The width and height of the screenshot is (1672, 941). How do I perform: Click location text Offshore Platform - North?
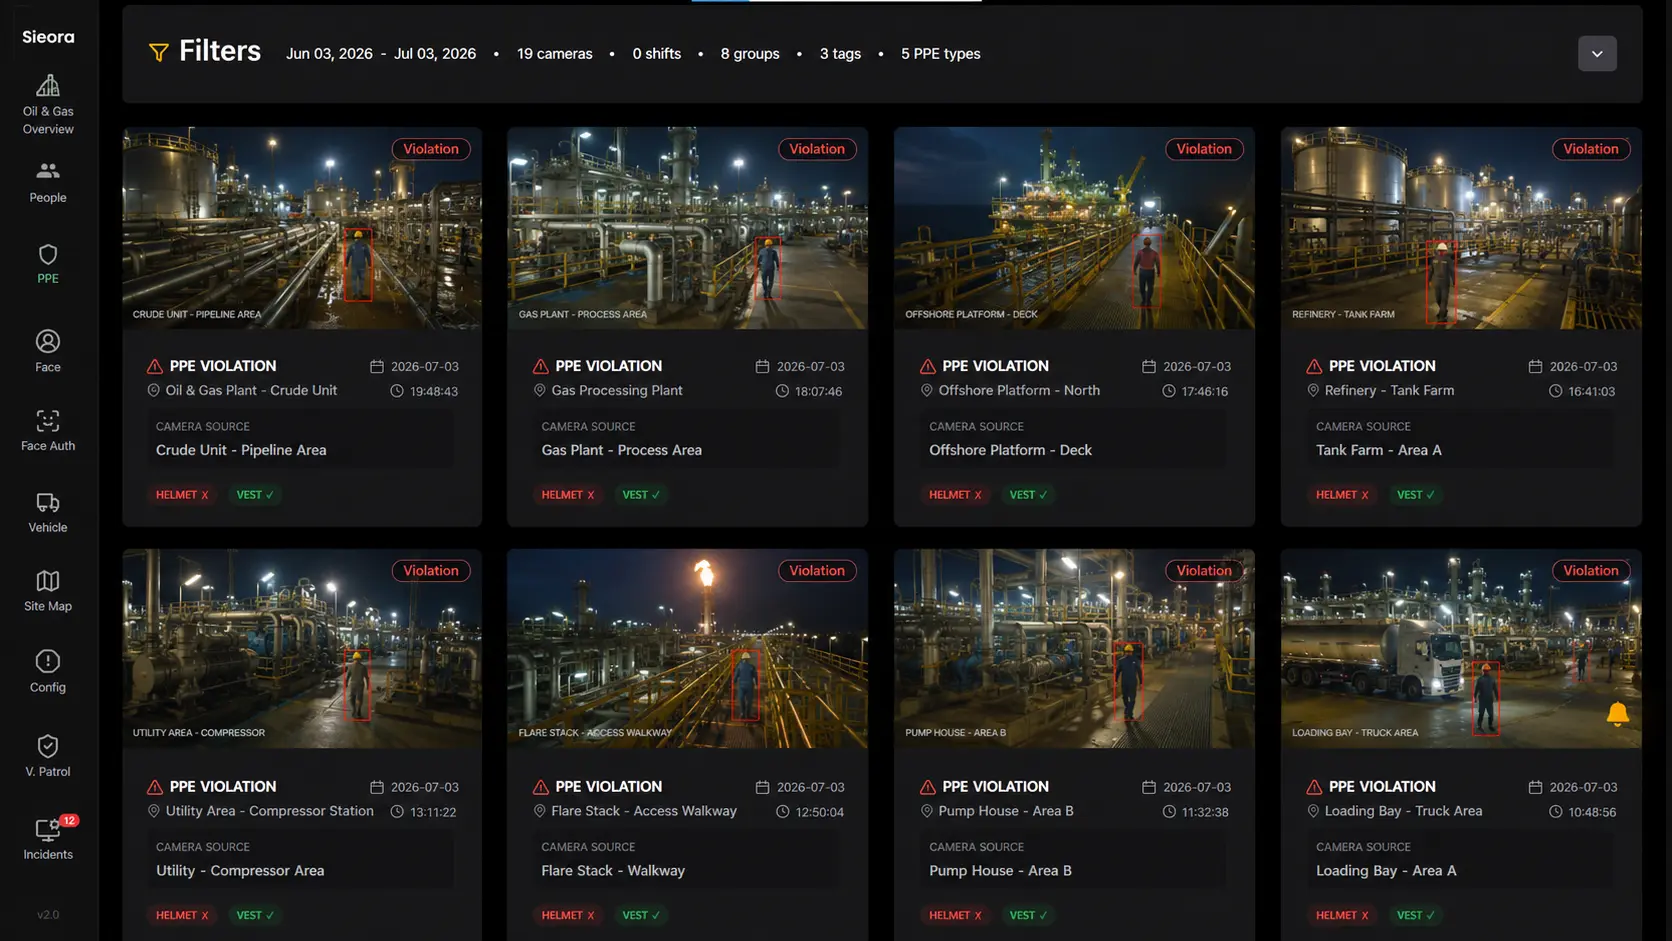tap(1019, 391)
